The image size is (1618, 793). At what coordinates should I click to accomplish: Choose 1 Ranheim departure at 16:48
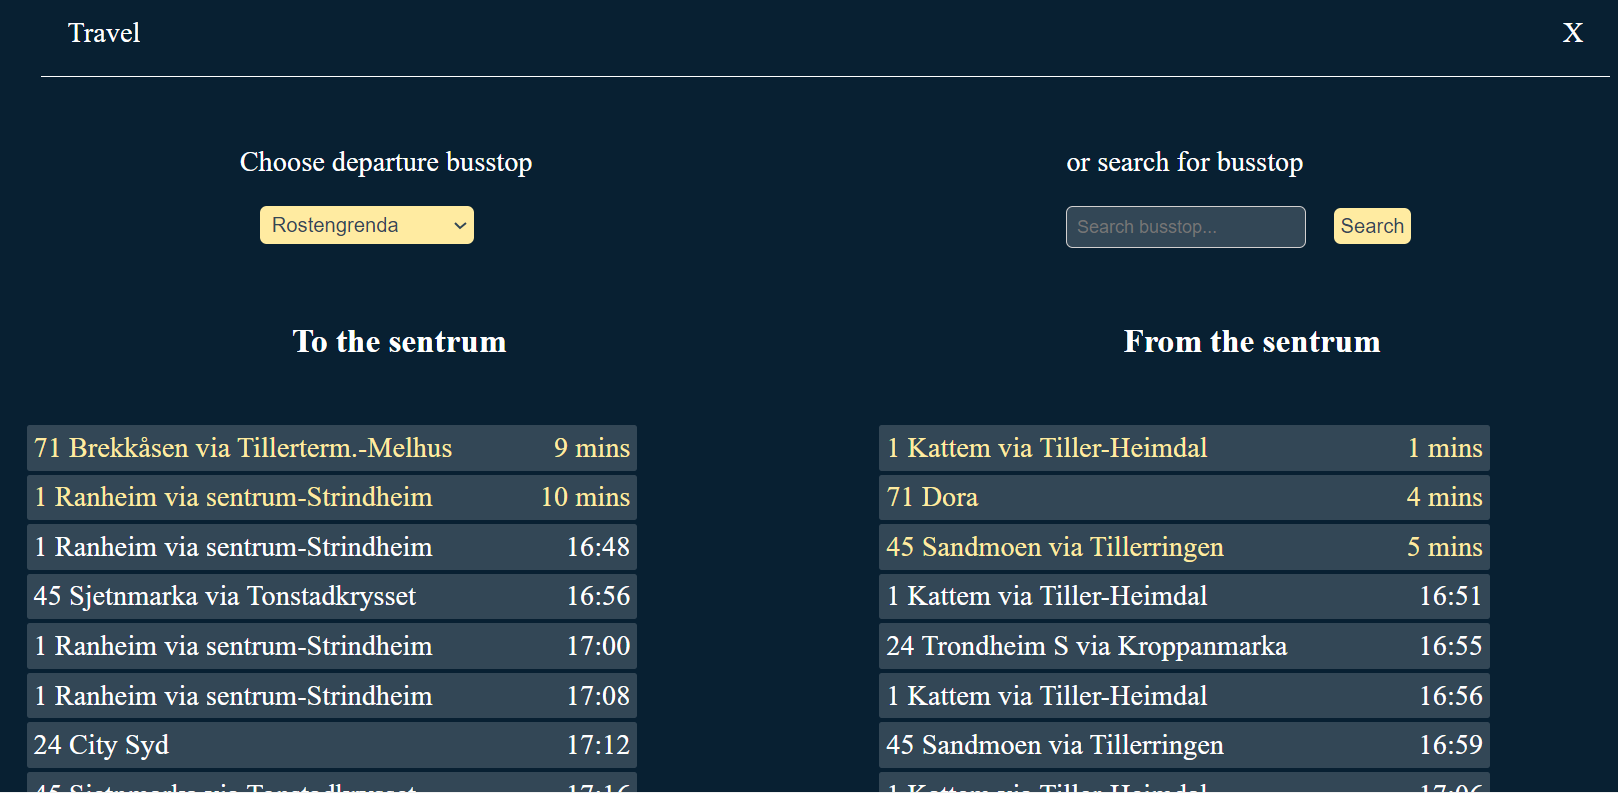click(x=332, y=547)
